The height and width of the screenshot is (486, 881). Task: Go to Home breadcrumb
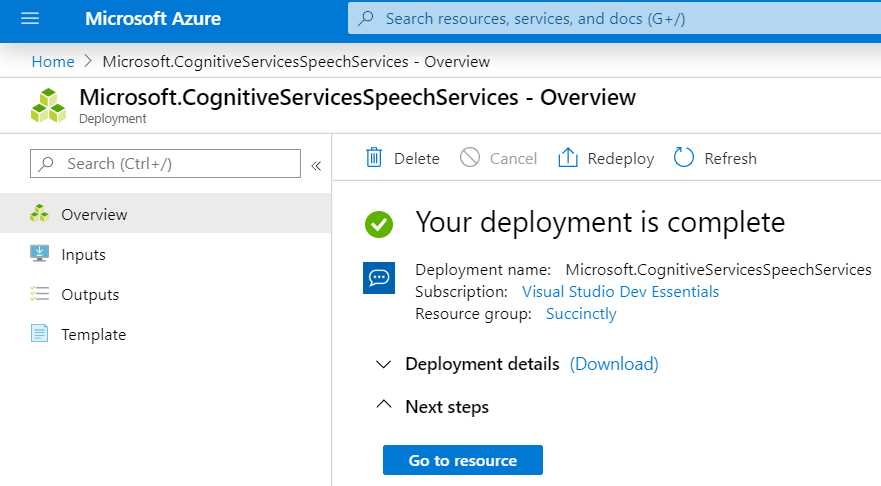(53, 61)
